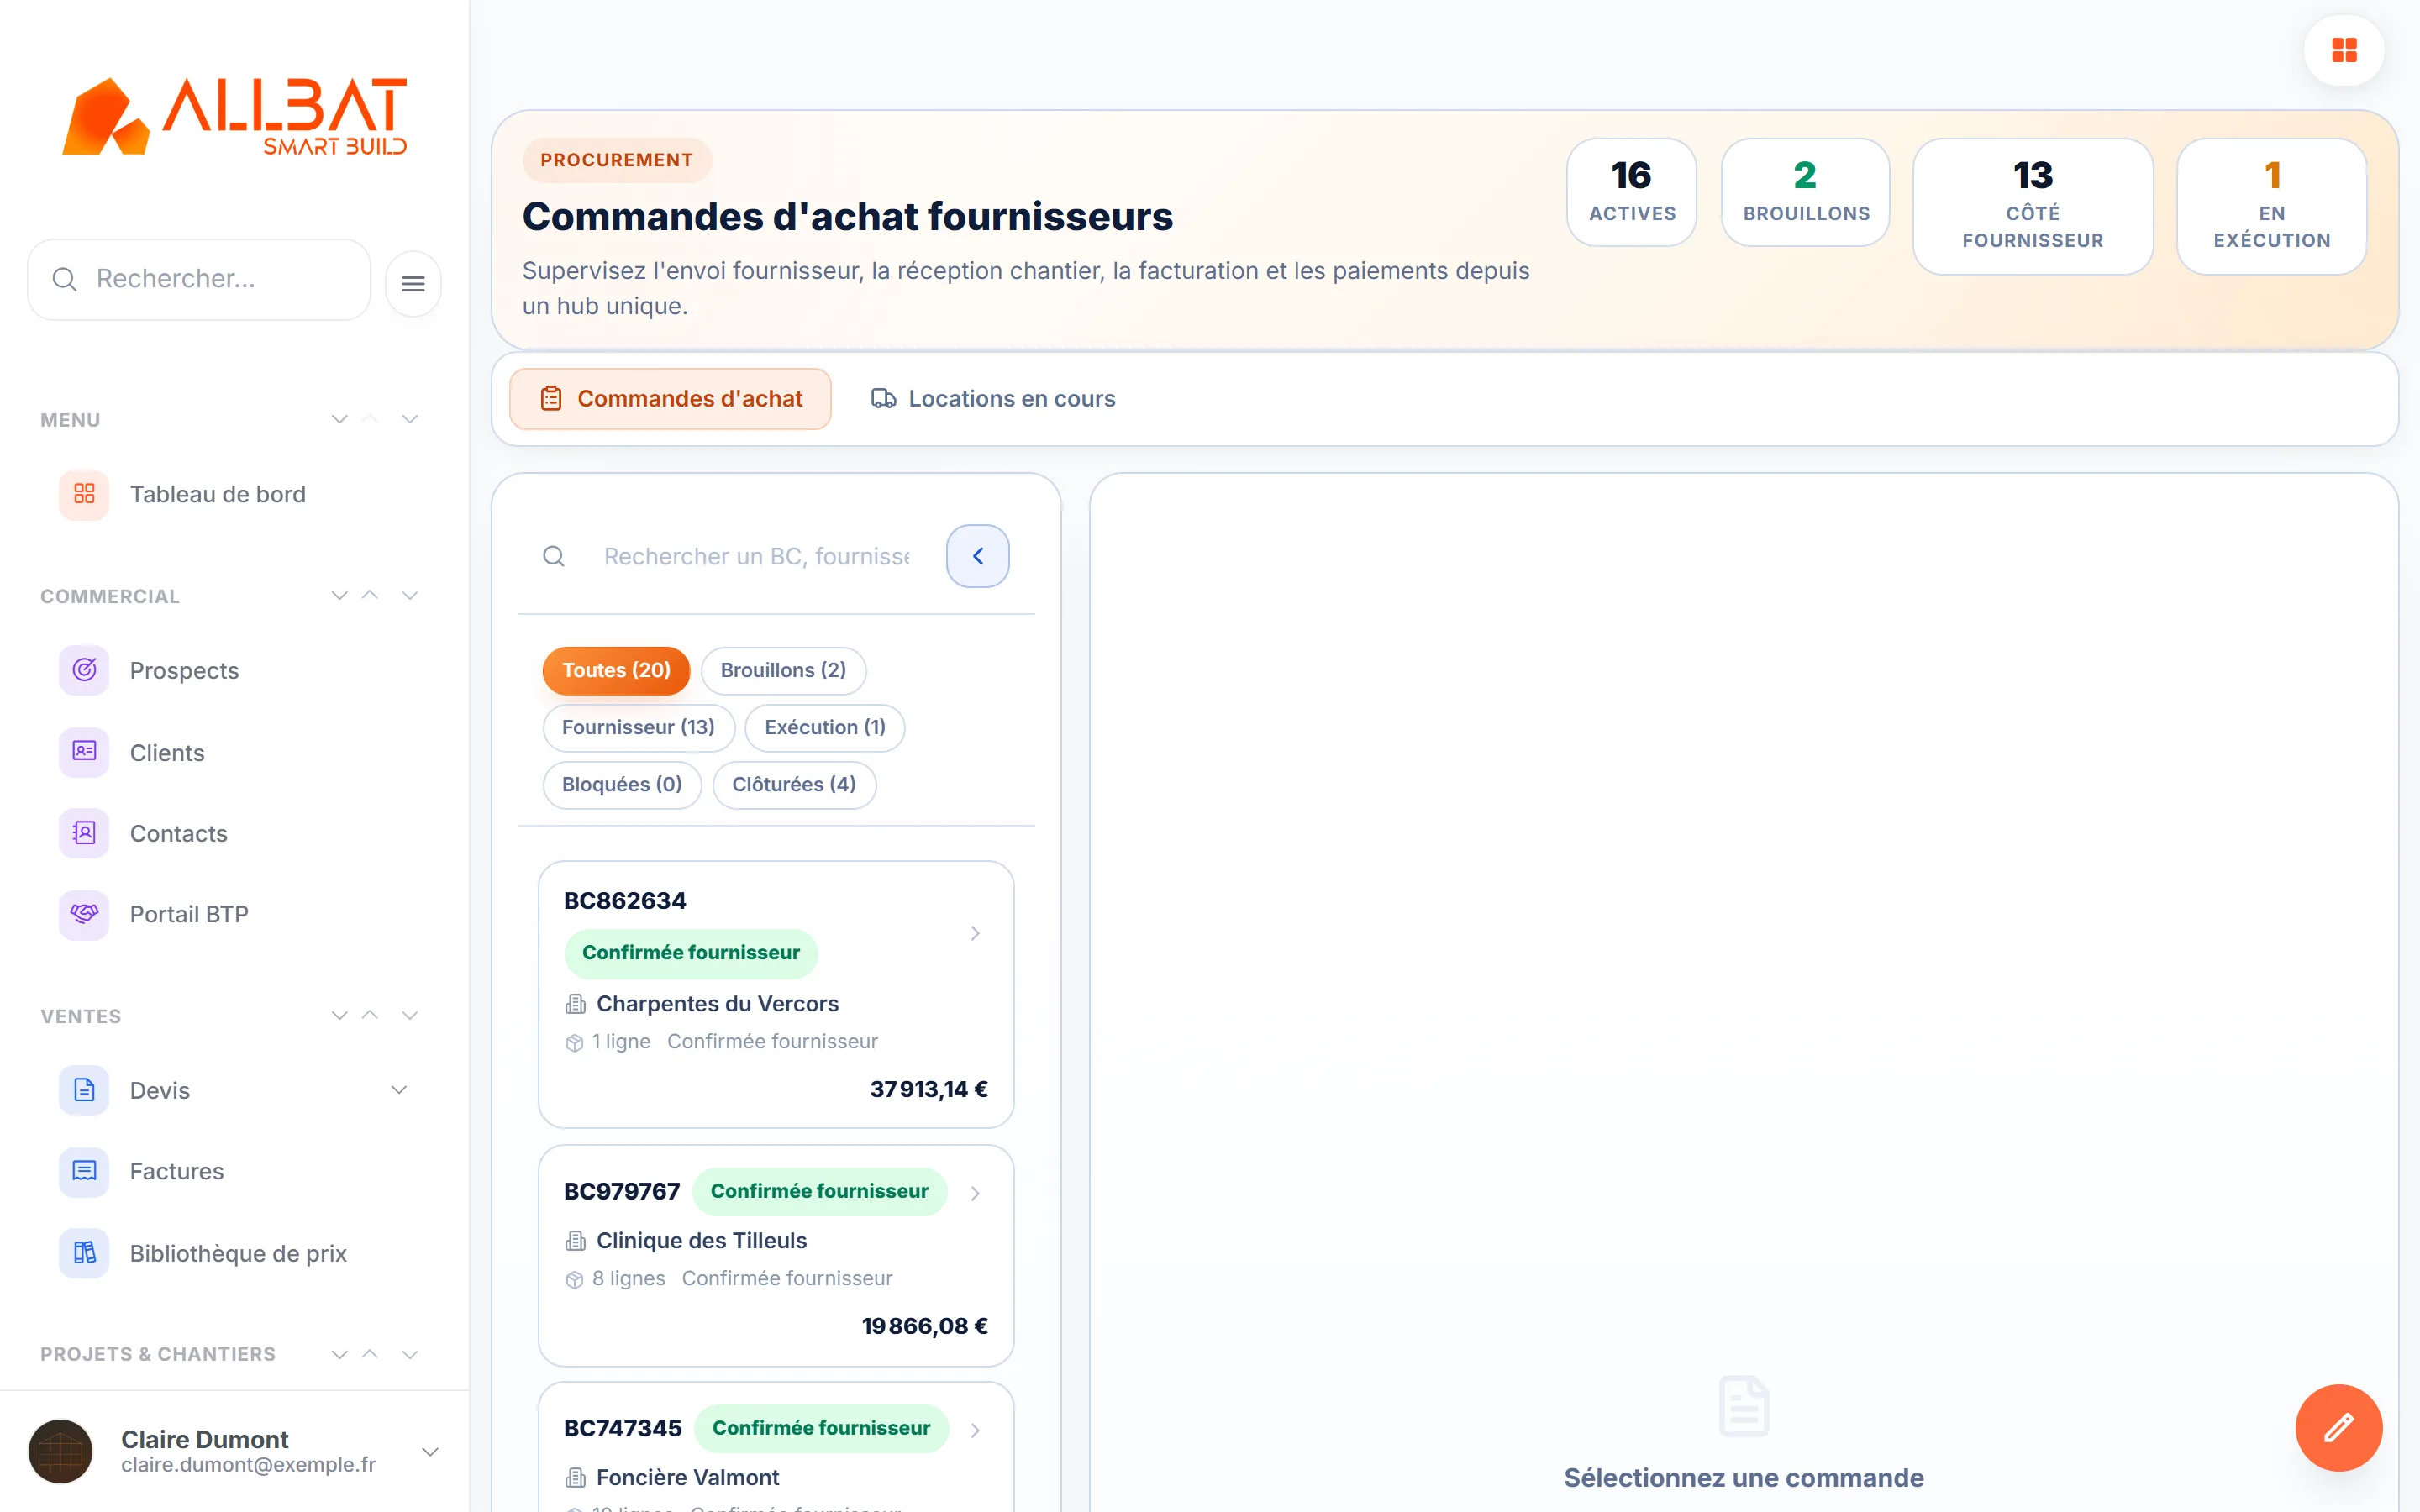The height and width of the screenshot is (1512, 2420).
Task: Focus the Rechercher un BC search field
Action: pyautogui.click(x=756, y=556)
